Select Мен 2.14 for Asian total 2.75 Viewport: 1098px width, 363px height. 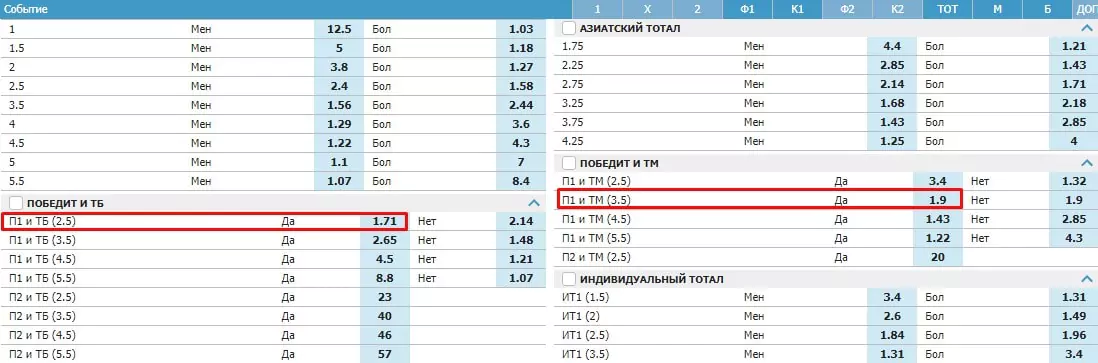pyautogui.click(x=891, y=84)
